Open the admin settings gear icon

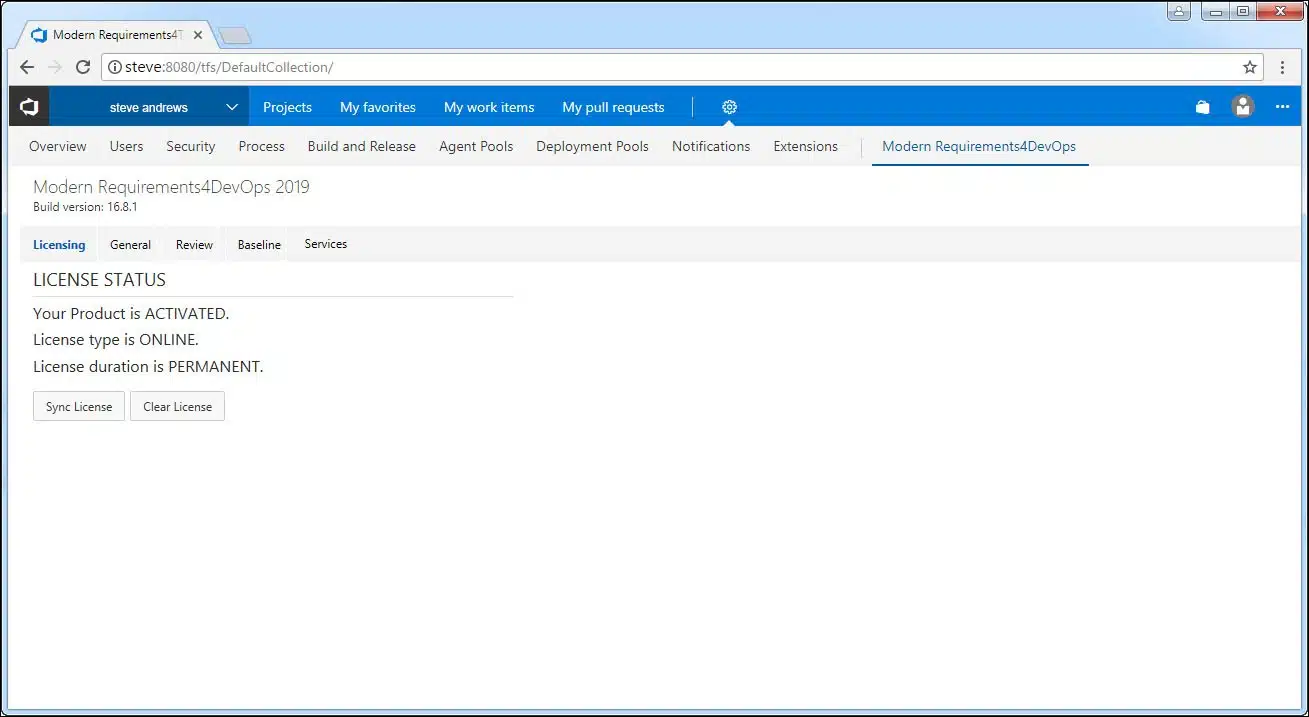pos(729,107)
